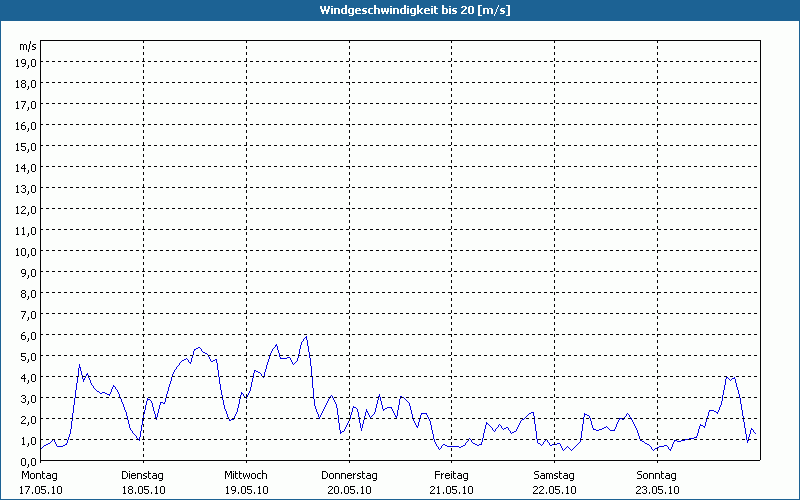Click the 'Donnerstag' day label
The height and width of the screenshot is (500, 800).
pos(349,476)
